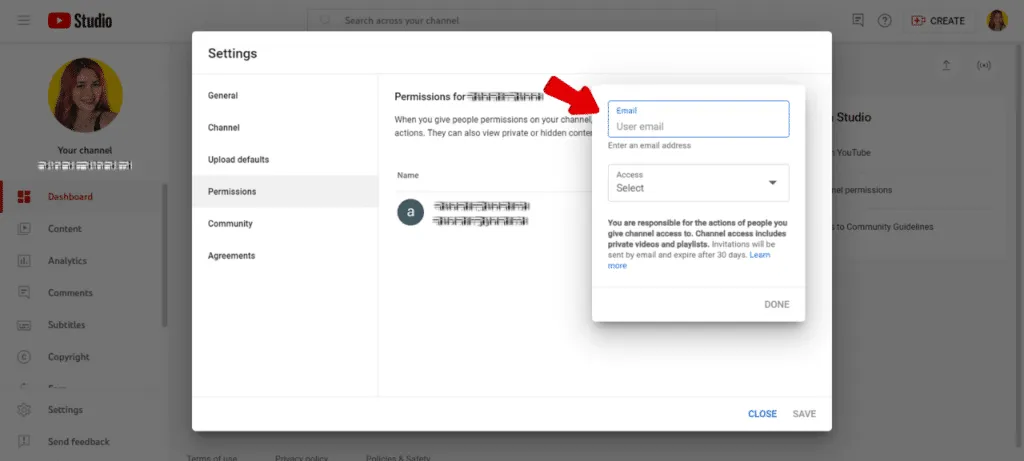Open the Dashboard sidebar icon
This screenshot has height=461, width=1024.
24,197
